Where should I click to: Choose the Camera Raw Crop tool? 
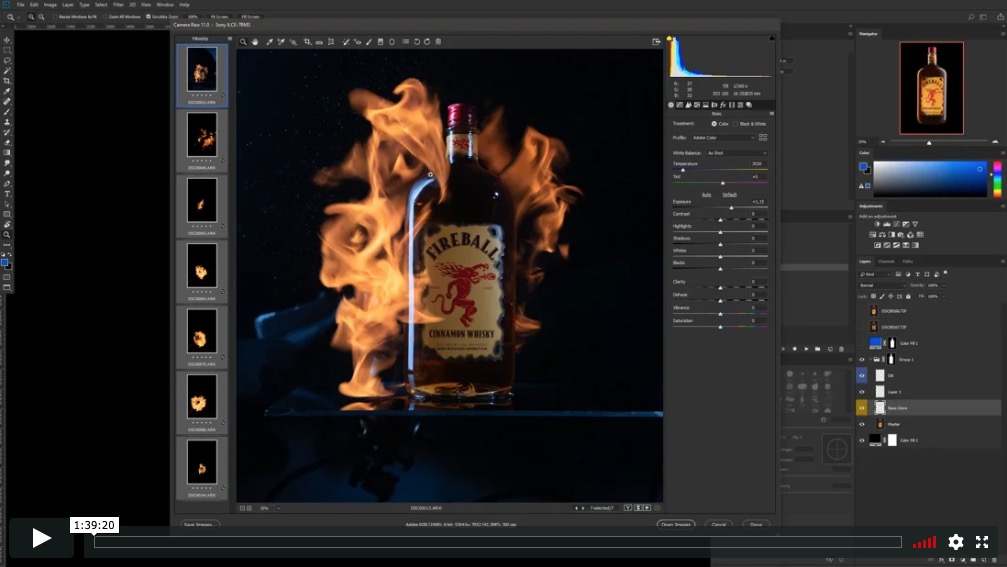(307, 42)
